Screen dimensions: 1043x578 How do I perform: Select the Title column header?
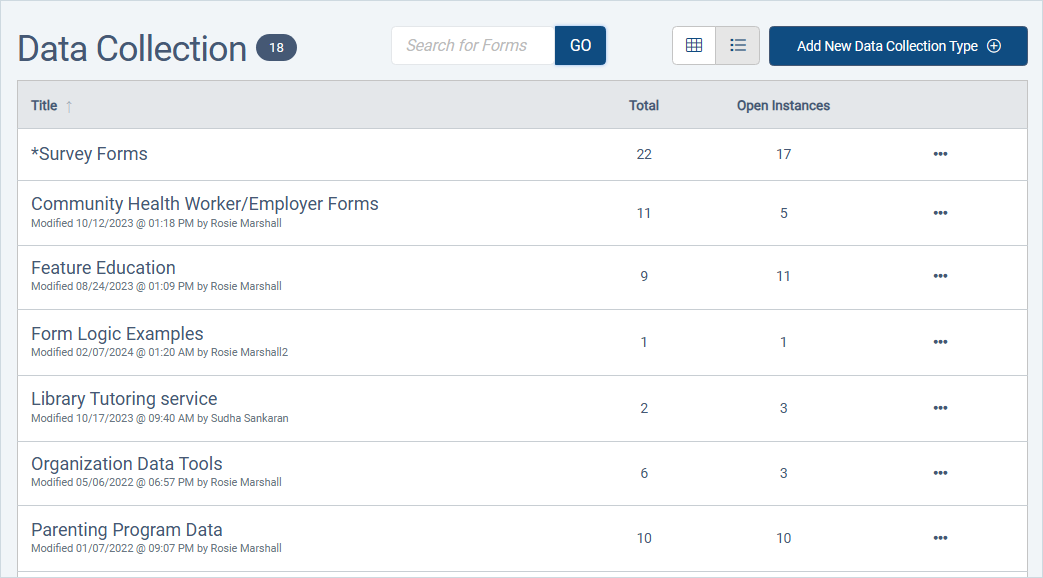[44, 105]
